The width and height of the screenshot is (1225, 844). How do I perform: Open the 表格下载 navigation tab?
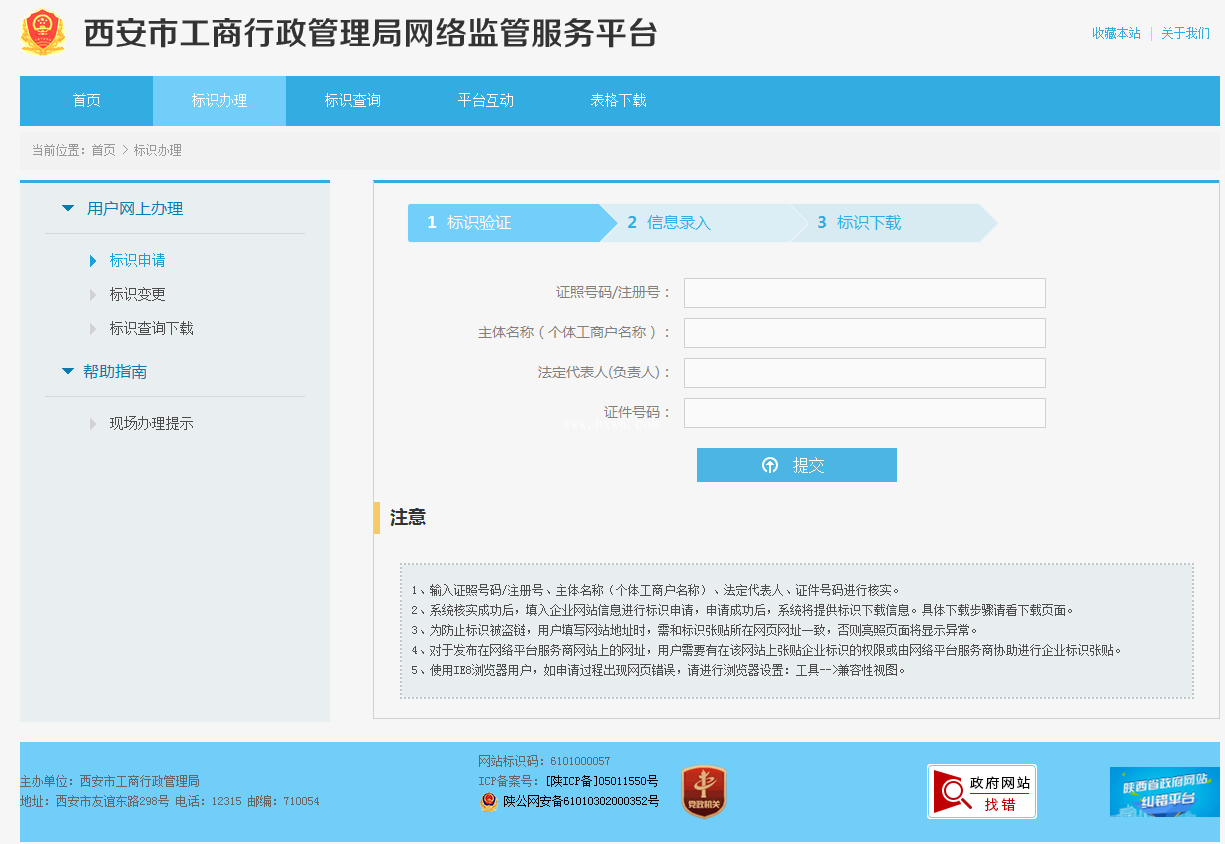[618, 101]
